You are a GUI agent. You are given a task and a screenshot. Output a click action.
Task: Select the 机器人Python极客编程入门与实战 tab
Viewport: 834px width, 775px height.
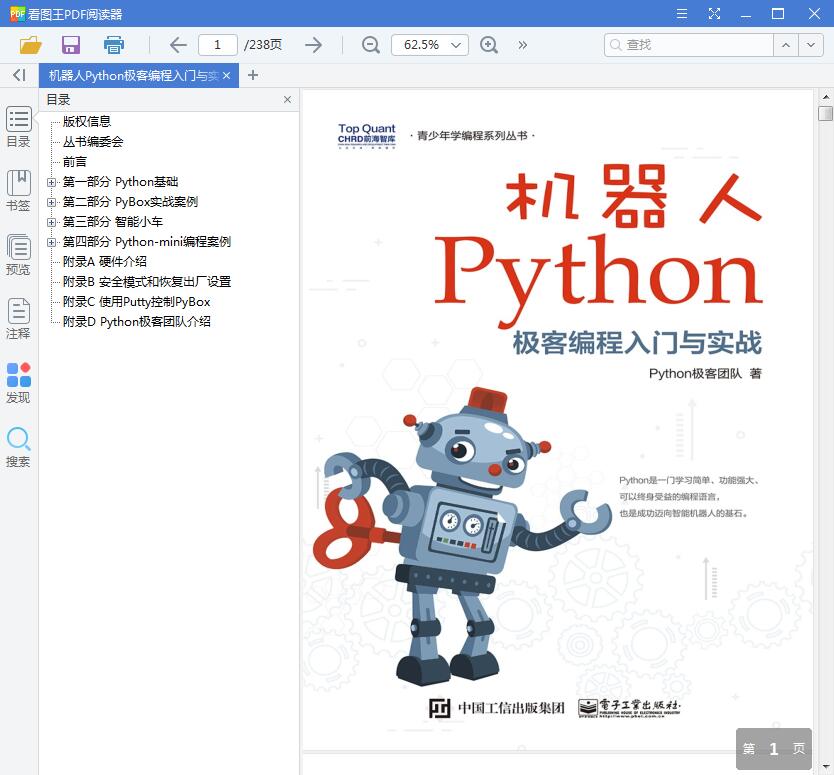pyautogui.click(x=135, y=75)
